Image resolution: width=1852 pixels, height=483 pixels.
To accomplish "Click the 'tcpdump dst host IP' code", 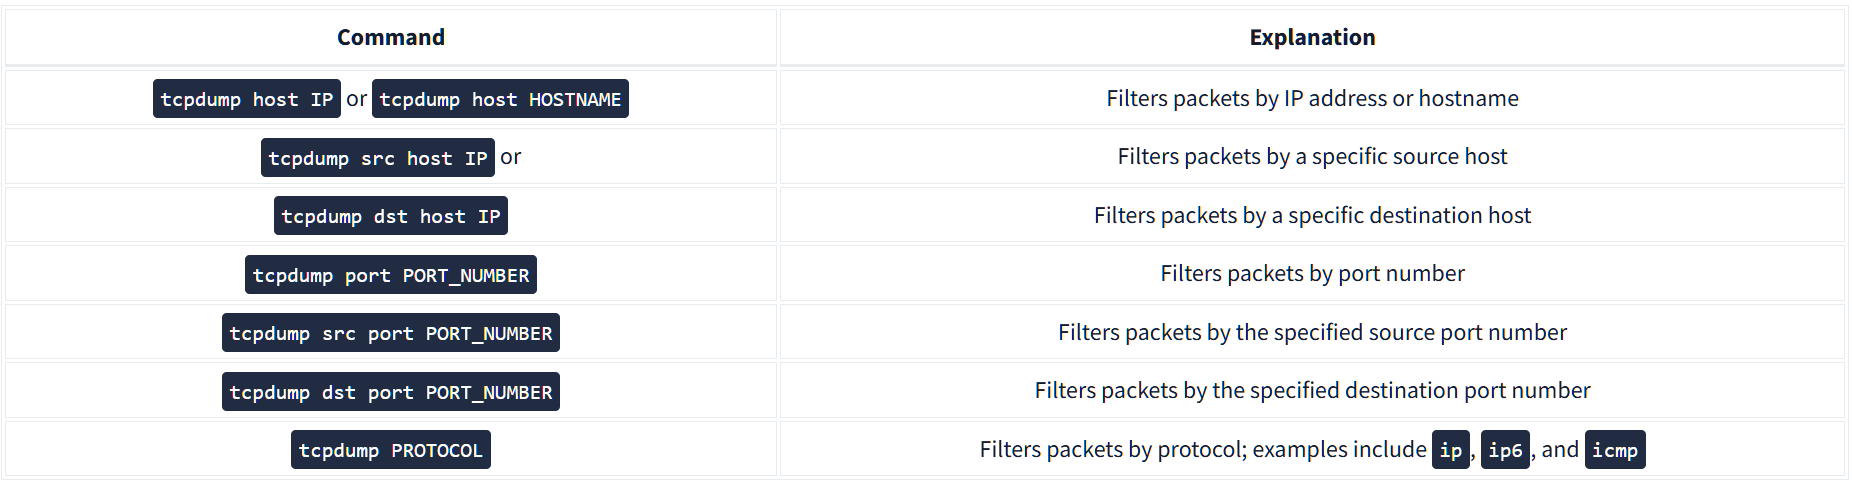I will (x=390, y=216).
